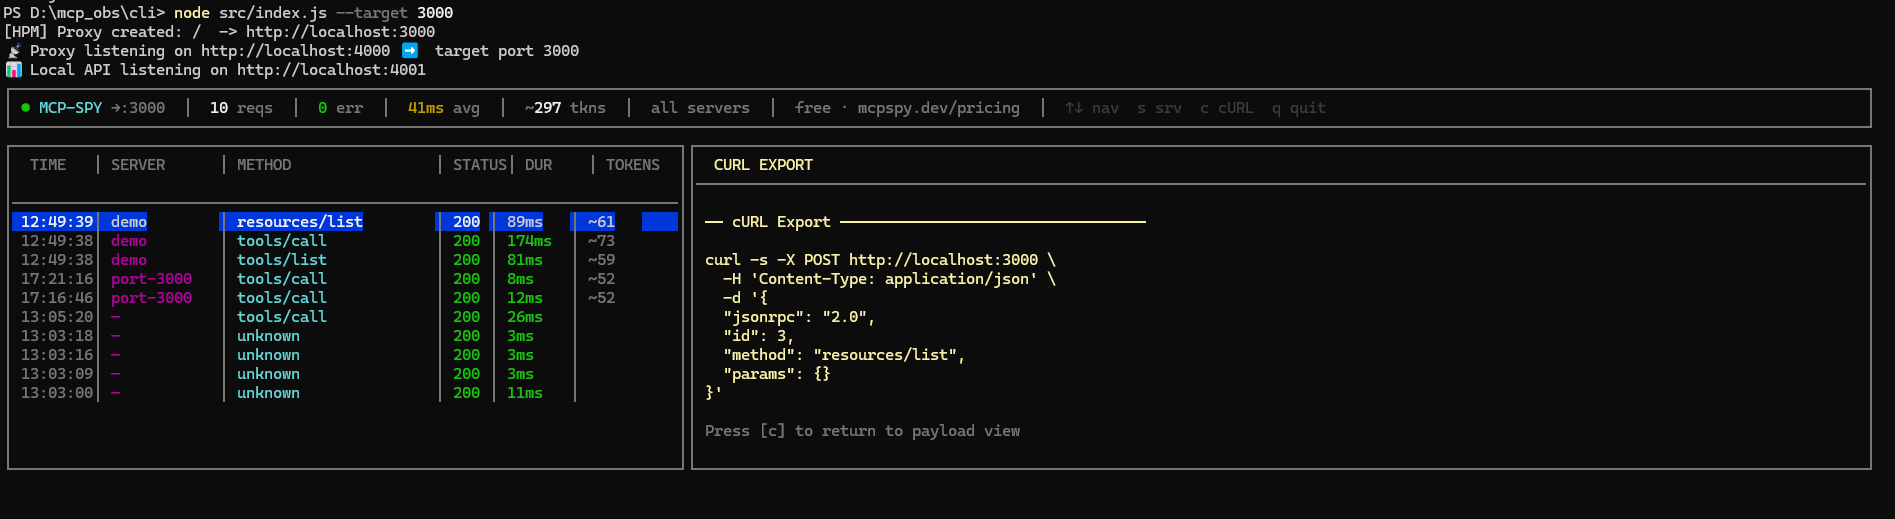Select the tools/call row taking 174ms
Image resolution: width=1895 pixels, height=519 pixels.
click(x=345, y=241)
